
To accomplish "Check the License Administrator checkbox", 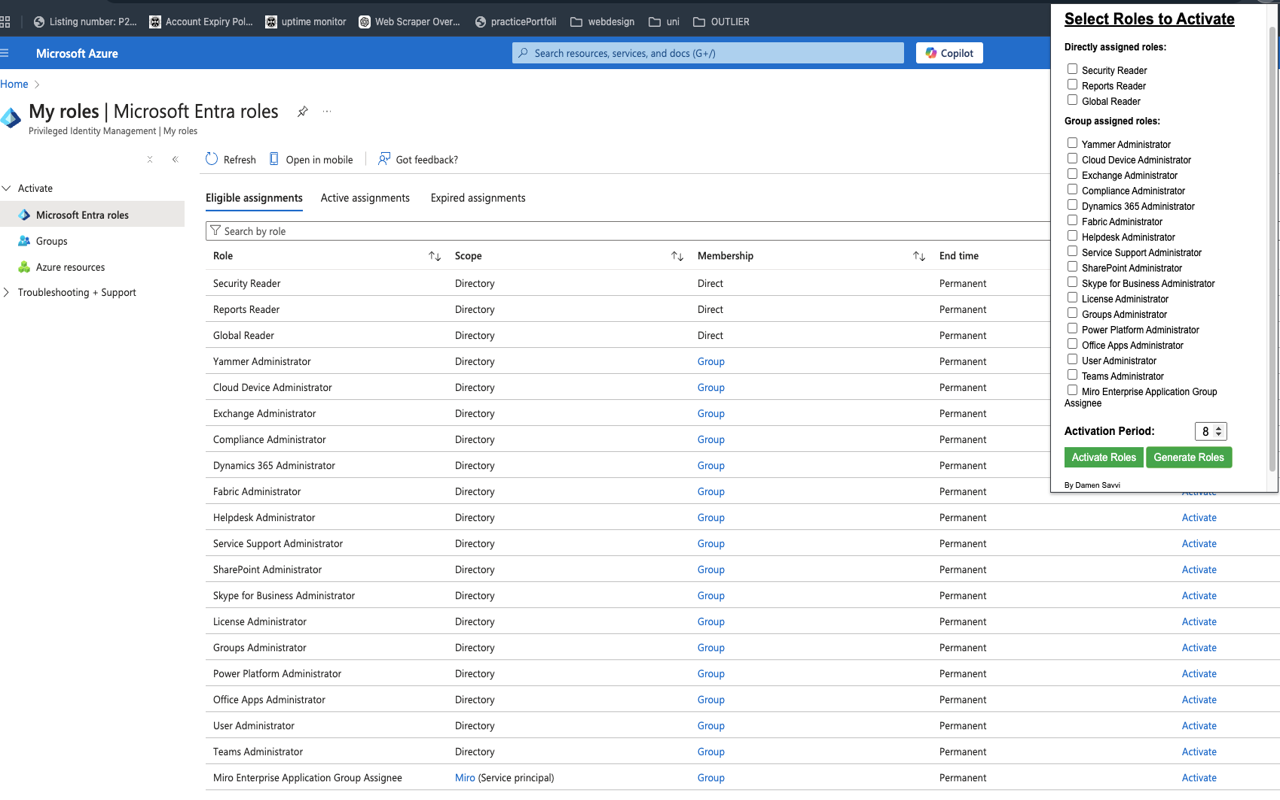I will tap(1072, 297).
